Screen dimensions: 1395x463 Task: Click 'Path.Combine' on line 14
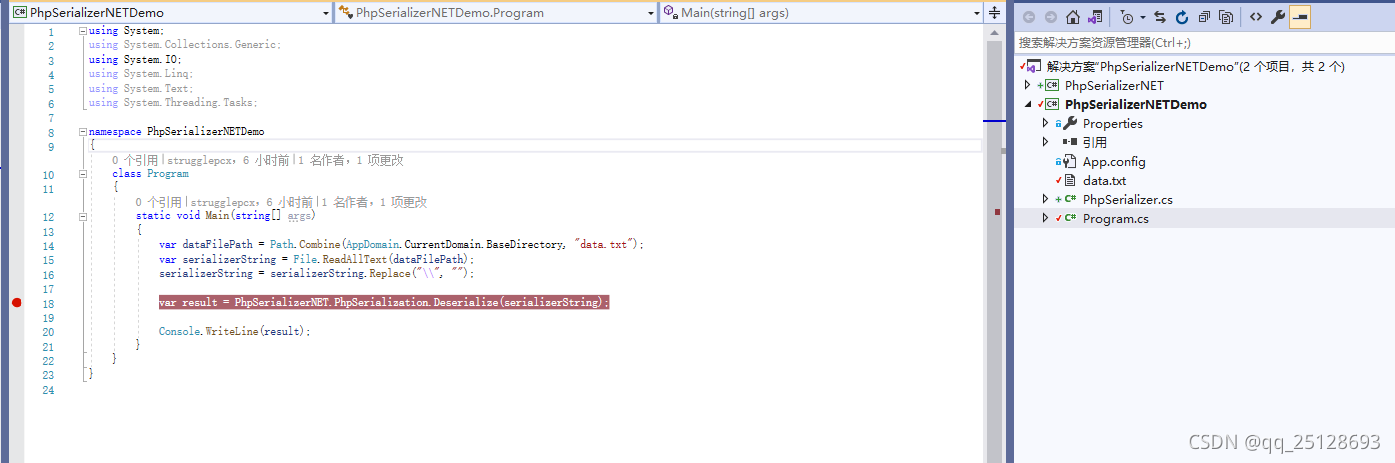pos(305,244)
